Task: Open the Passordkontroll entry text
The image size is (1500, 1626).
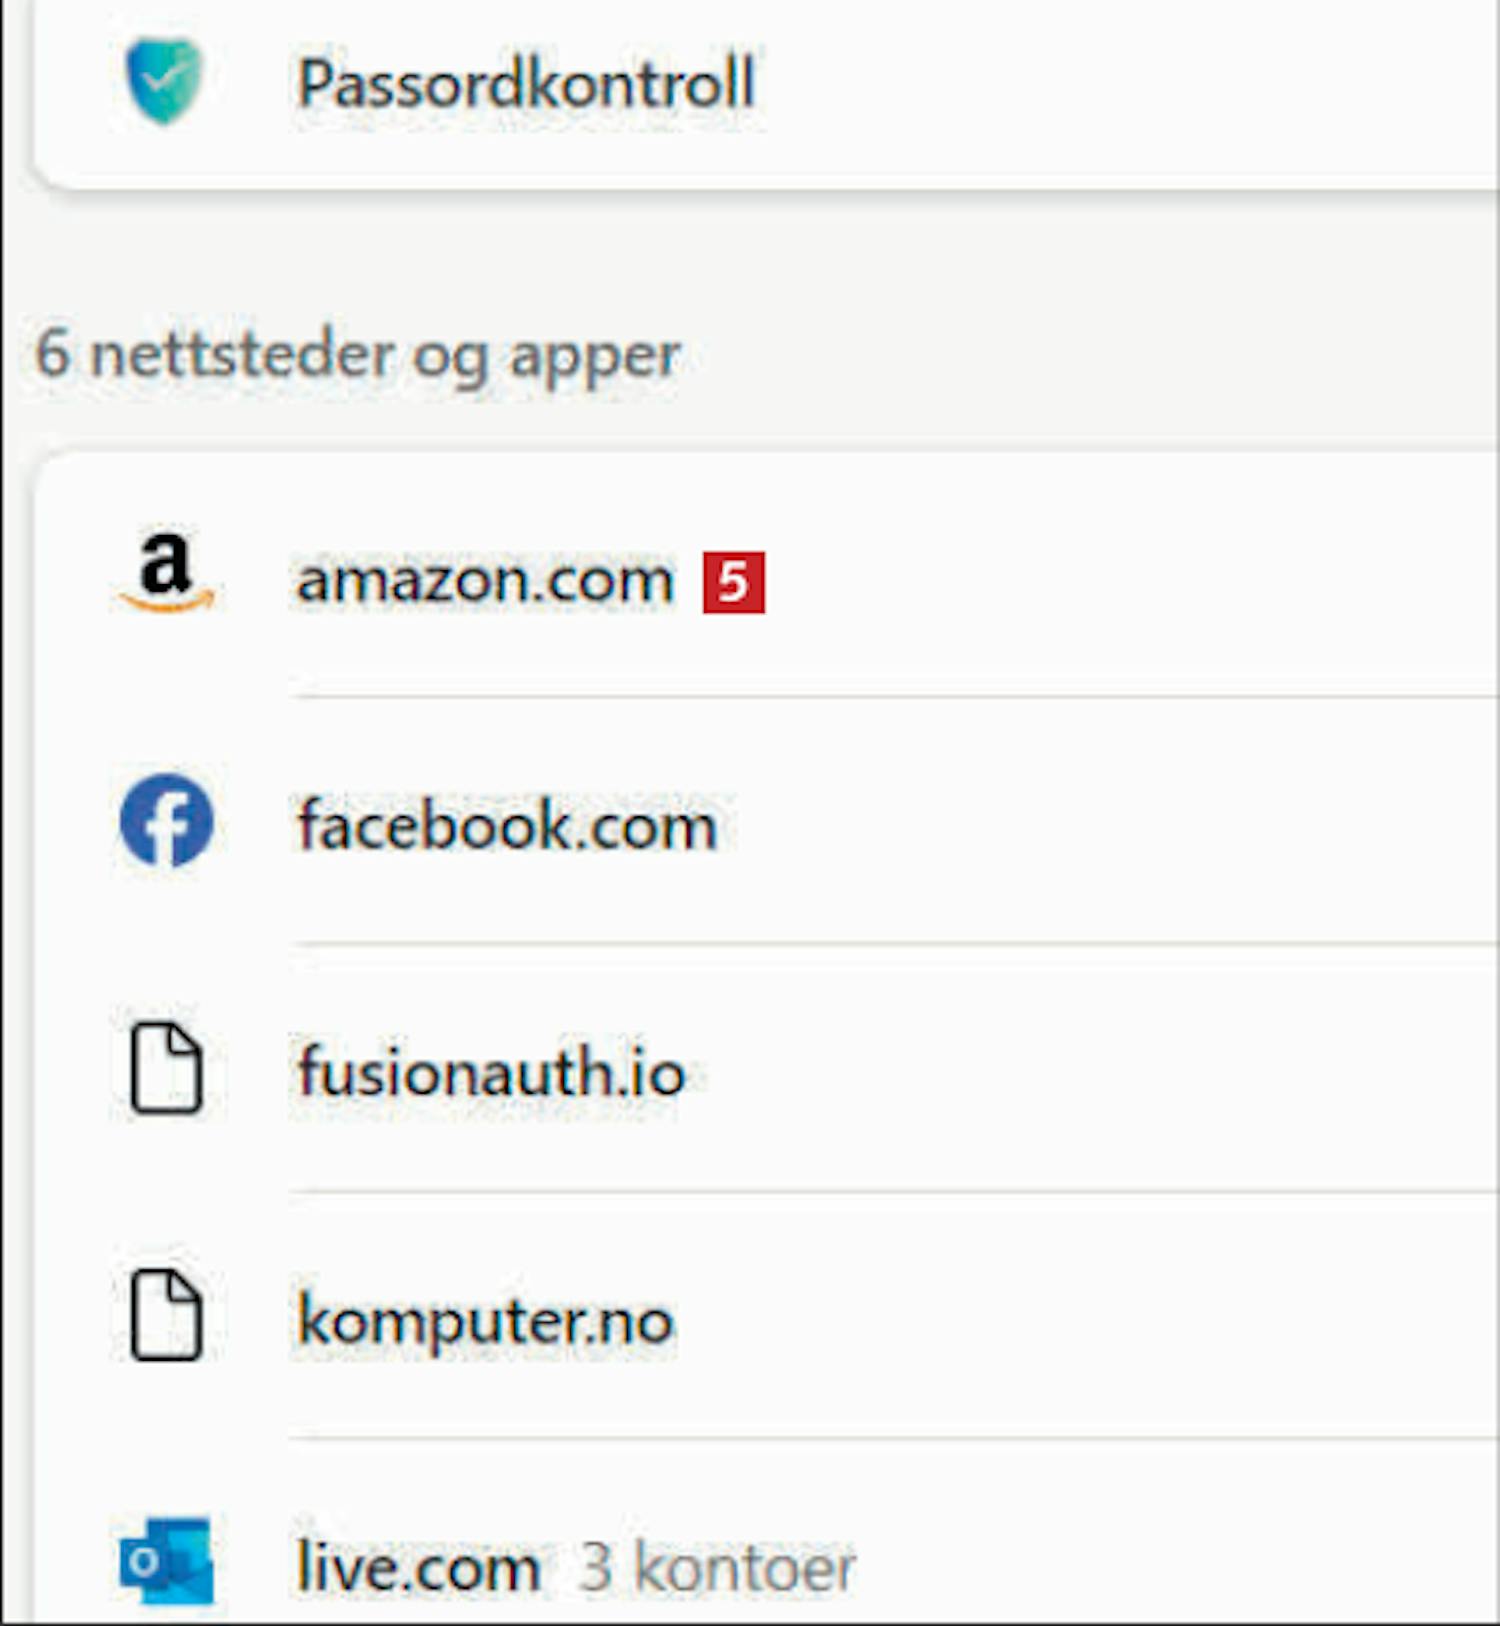Action: (526, 83)
